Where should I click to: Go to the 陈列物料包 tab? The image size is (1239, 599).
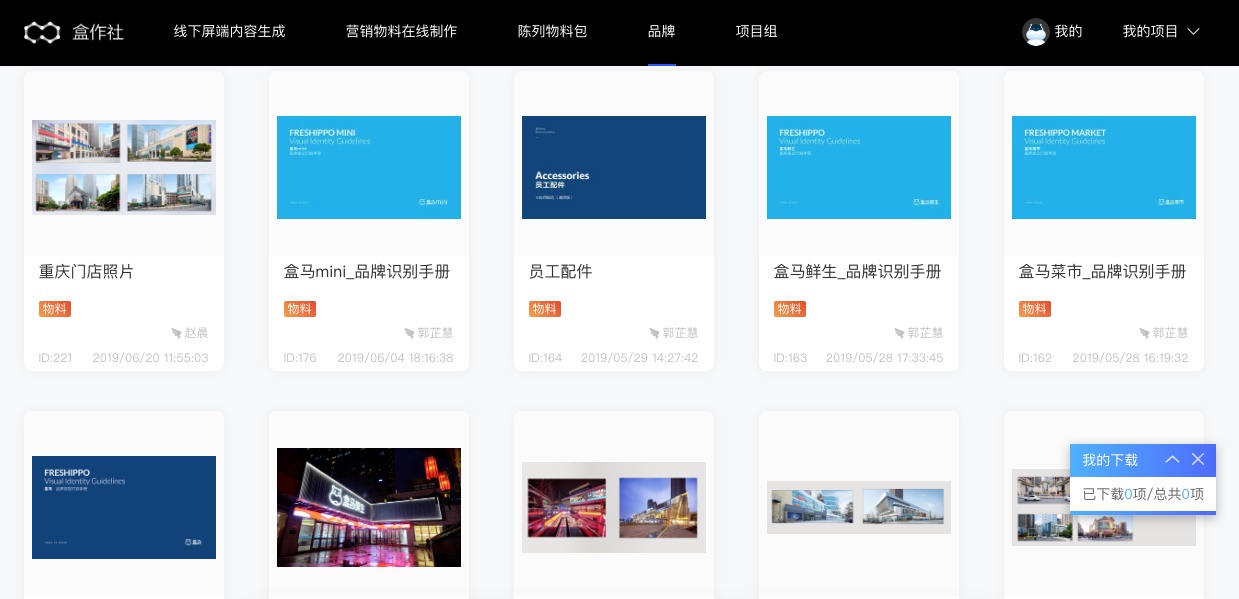[553, 32]
